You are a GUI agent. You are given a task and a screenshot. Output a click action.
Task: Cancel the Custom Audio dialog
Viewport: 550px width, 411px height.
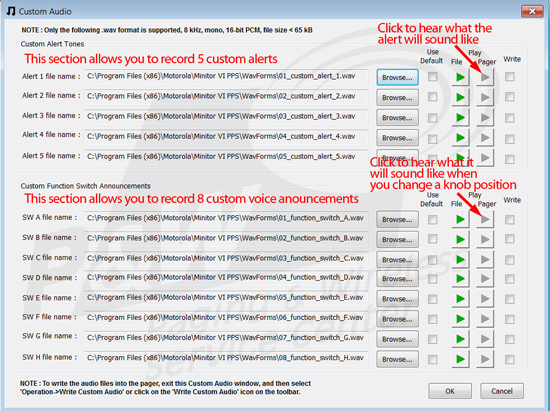(x=502, y=391)
